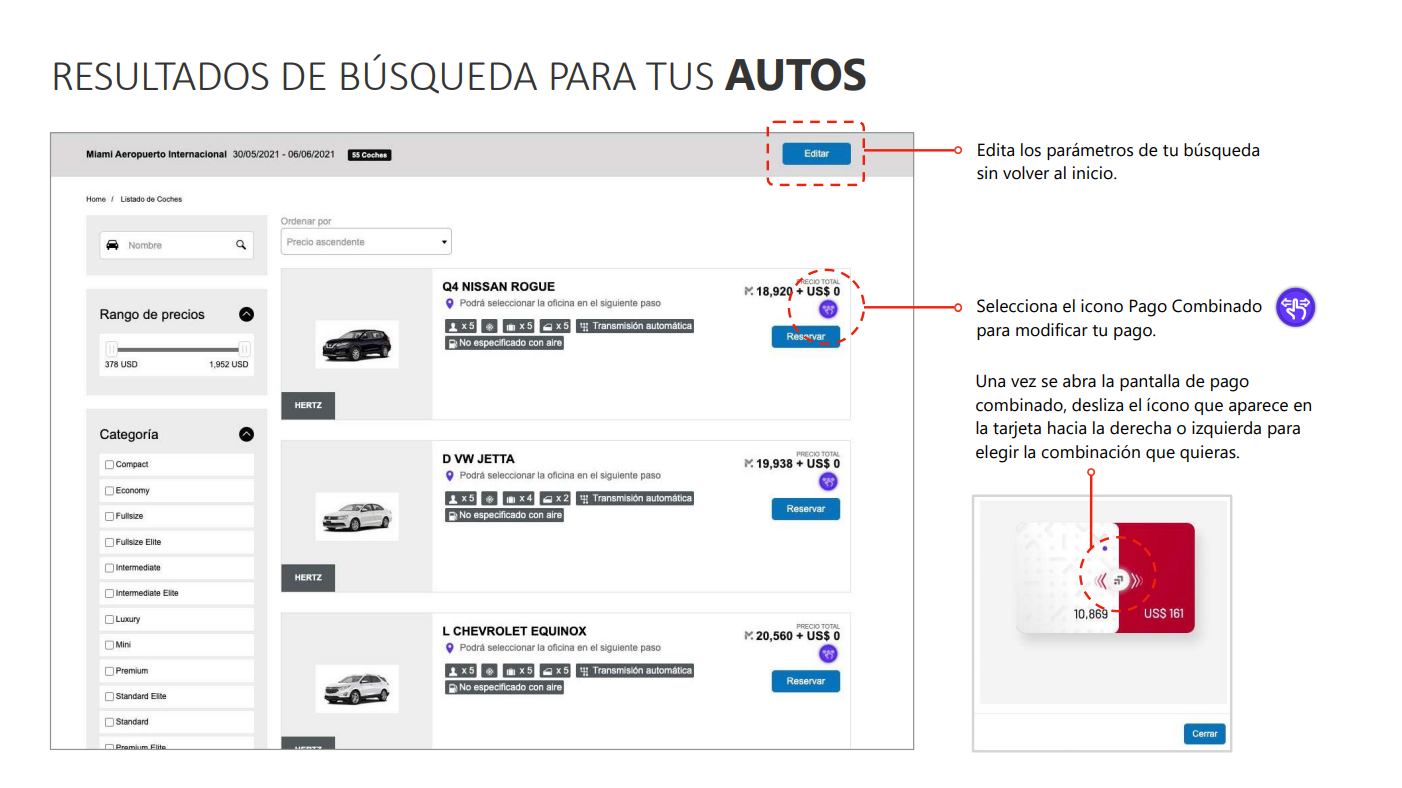Click the Editar search button
Image resolution: width=1402 pixels, height=788 pixels.
[816, 154]
